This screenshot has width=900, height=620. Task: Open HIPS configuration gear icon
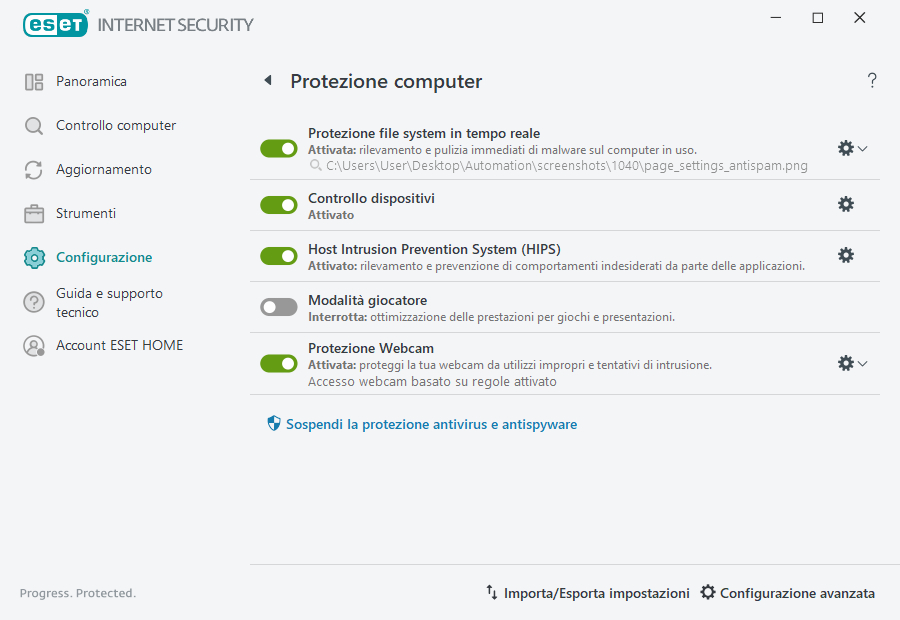click(846, 255)
